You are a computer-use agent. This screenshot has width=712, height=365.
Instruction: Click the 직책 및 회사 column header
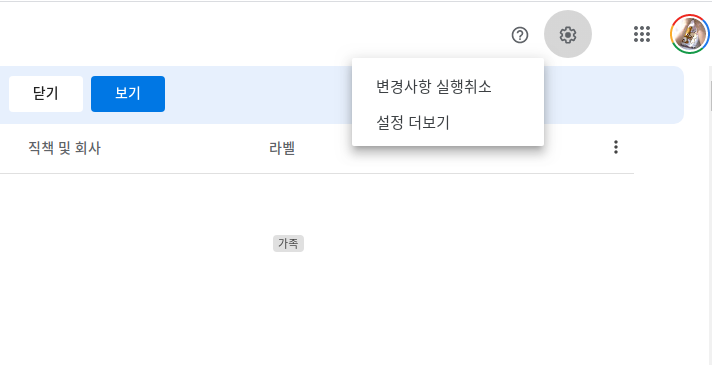64,148
